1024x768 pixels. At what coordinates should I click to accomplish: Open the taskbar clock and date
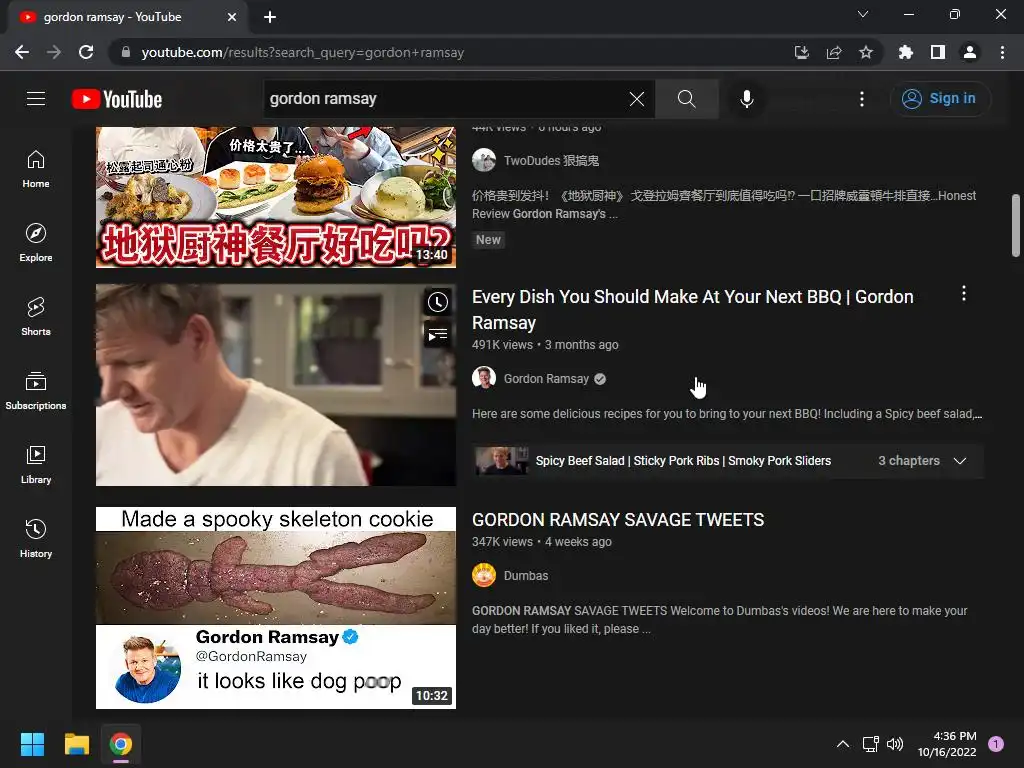(x=947, y=744)
